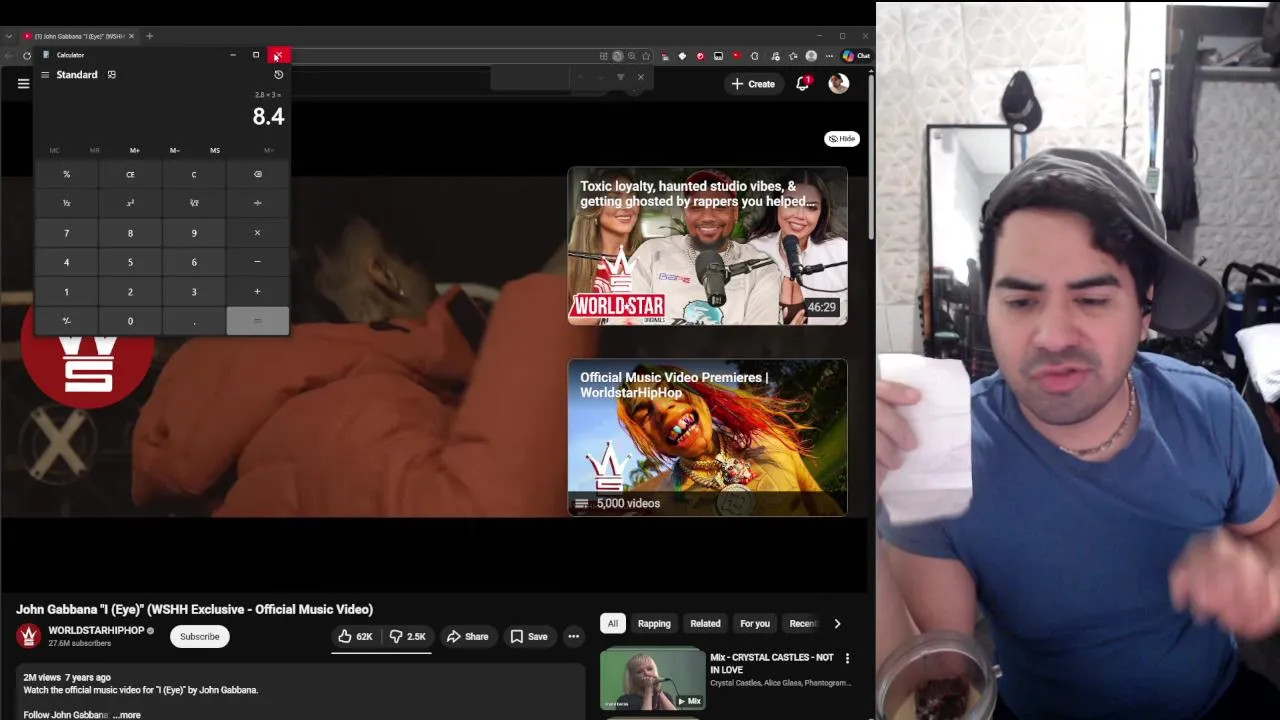This screenshot has height=720, width=1280.
Task: Close the find-in-page bar
Action: click(641, 77)
